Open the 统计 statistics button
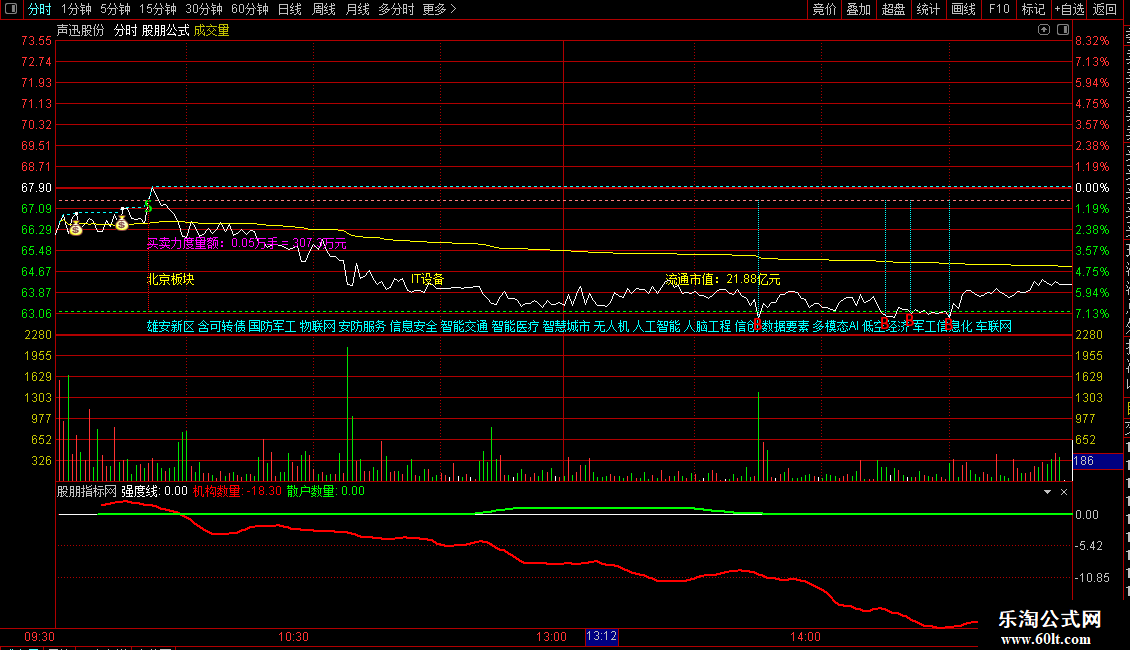Viewport: 1130px width, 650px height. [x=928, y=9]
